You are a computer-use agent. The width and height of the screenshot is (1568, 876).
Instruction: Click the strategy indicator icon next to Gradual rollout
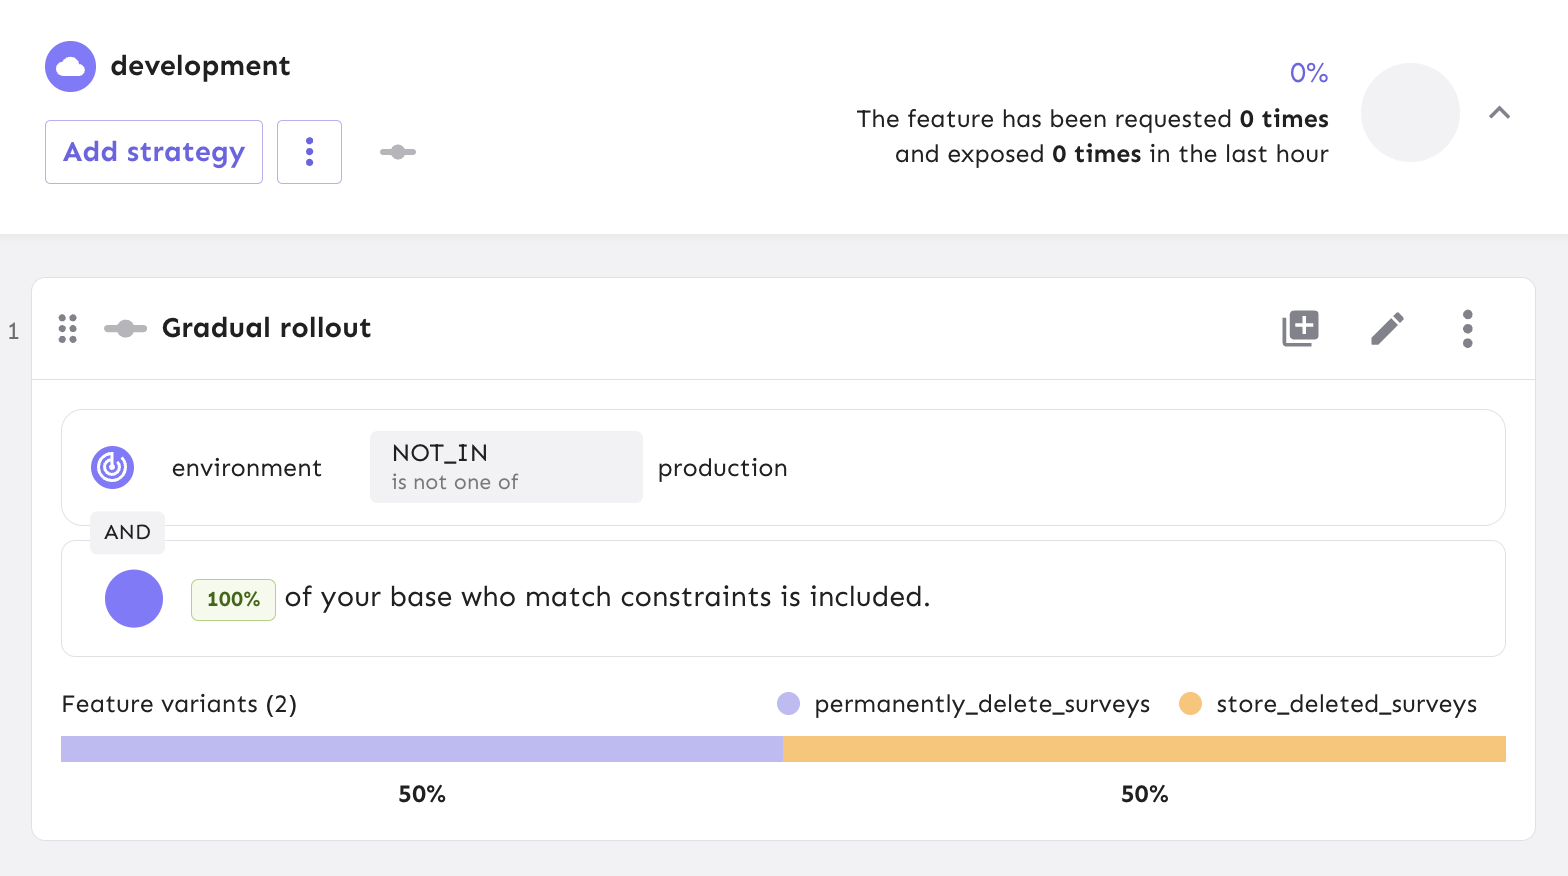coord(124,328)
